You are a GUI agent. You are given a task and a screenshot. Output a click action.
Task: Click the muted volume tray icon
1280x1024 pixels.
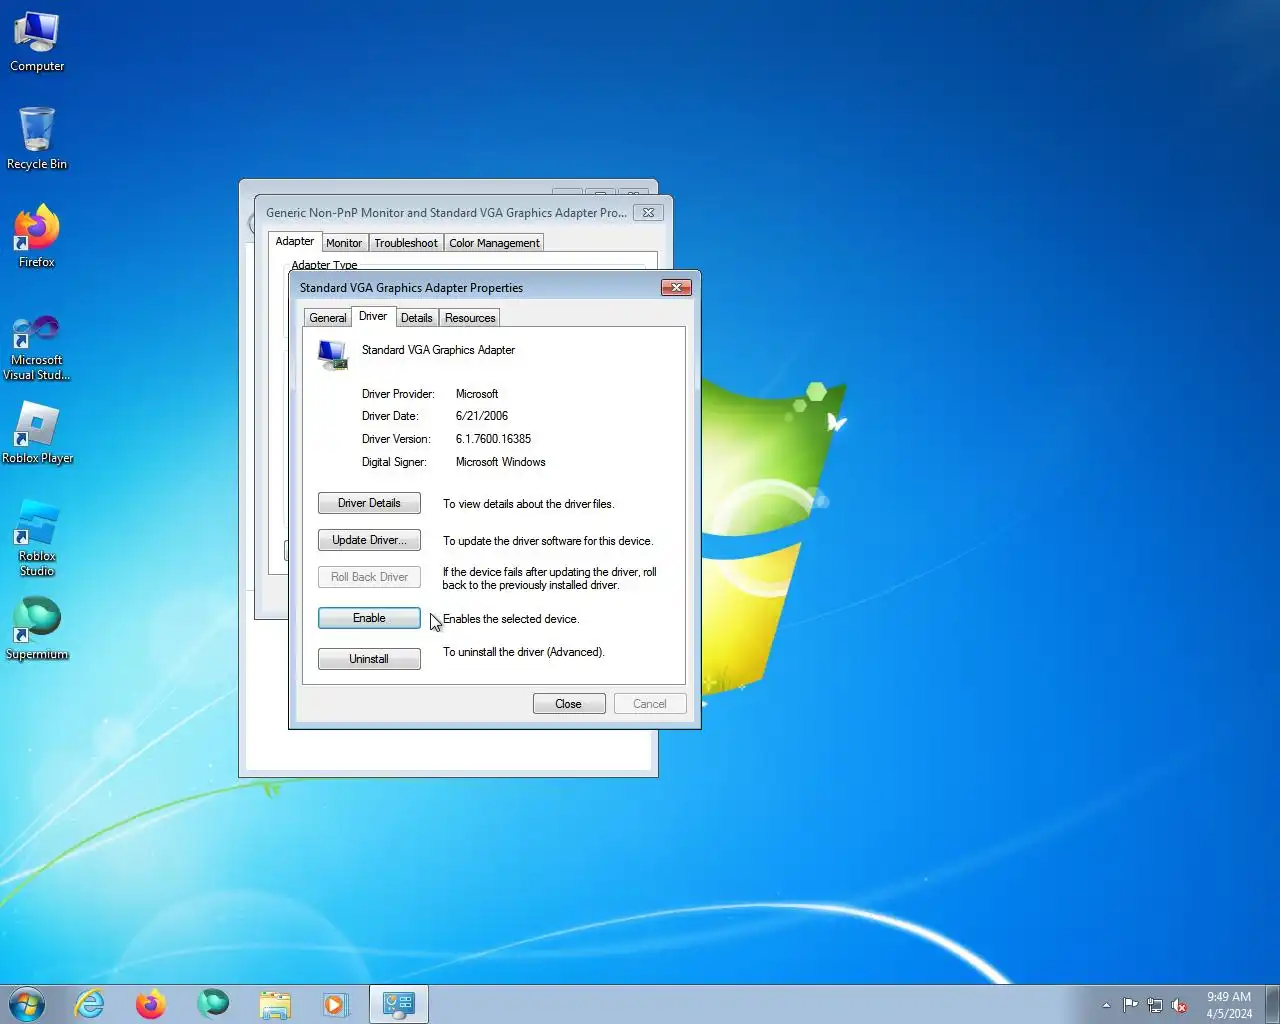pos(1179,1005)
